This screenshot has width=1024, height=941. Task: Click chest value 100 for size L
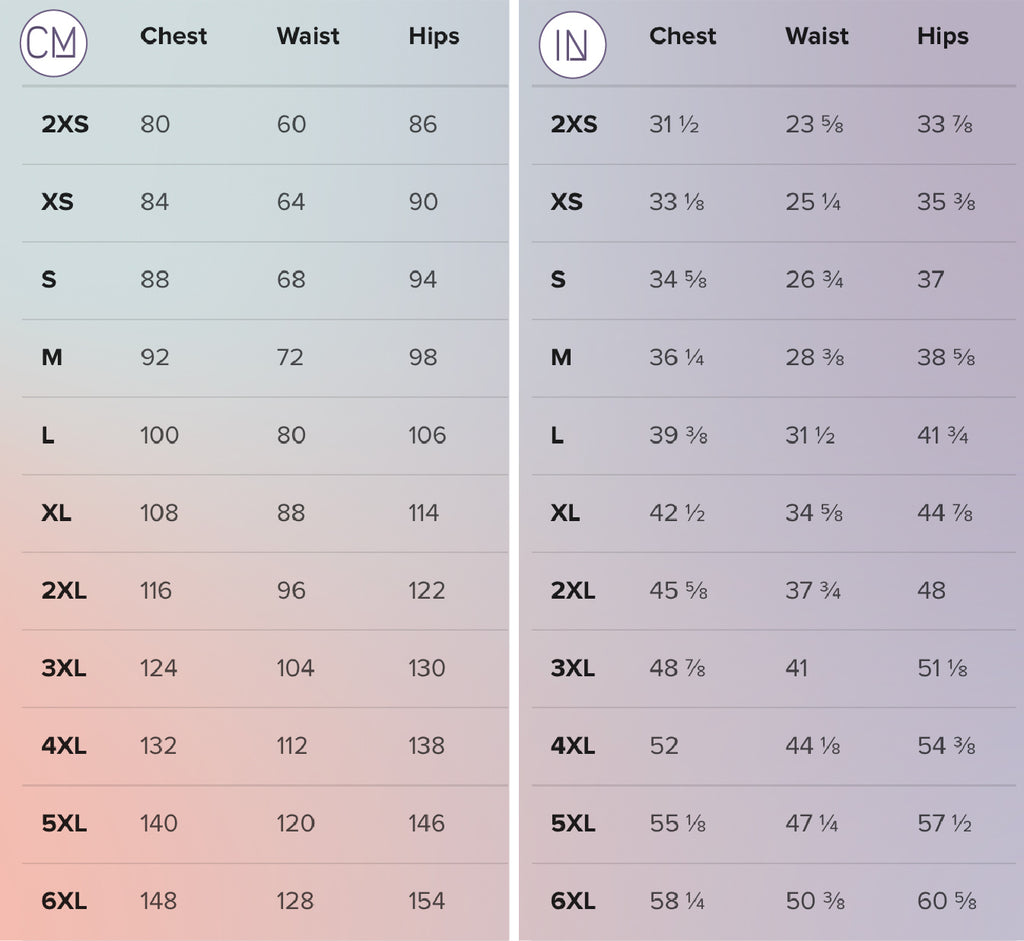pos(160,435)
